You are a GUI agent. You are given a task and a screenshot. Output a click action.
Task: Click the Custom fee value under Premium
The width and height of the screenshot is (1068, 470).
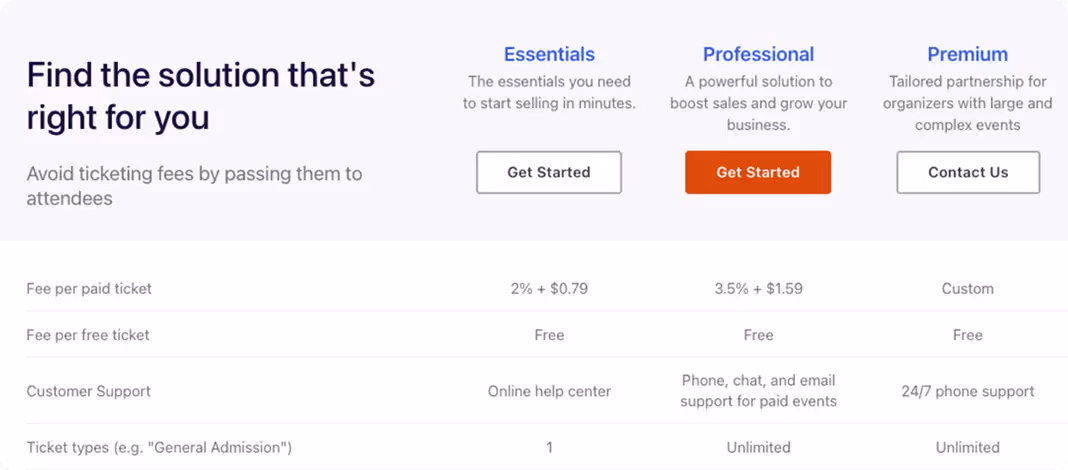[968, 289]
